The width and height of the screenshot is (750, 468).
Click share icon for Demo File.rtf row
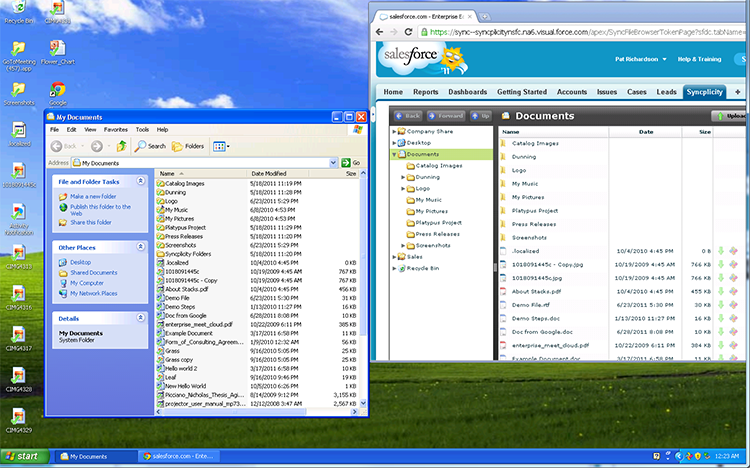(x=733, y=304)
